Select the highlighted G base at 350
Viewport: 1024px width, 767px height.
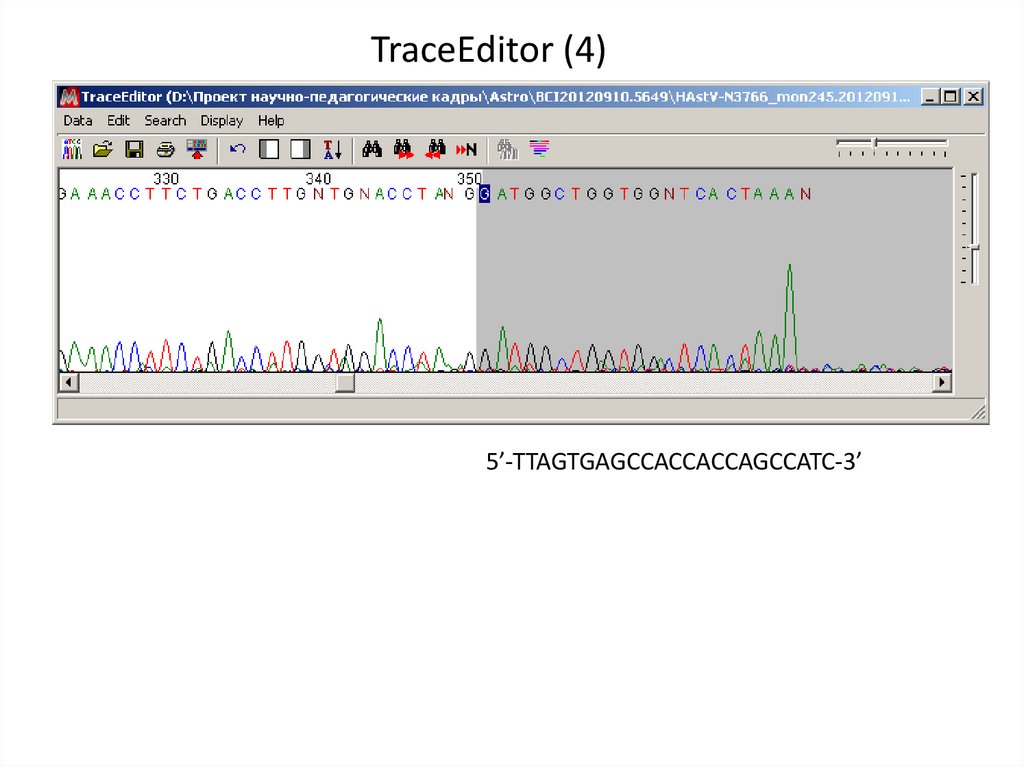coord(484,194)
